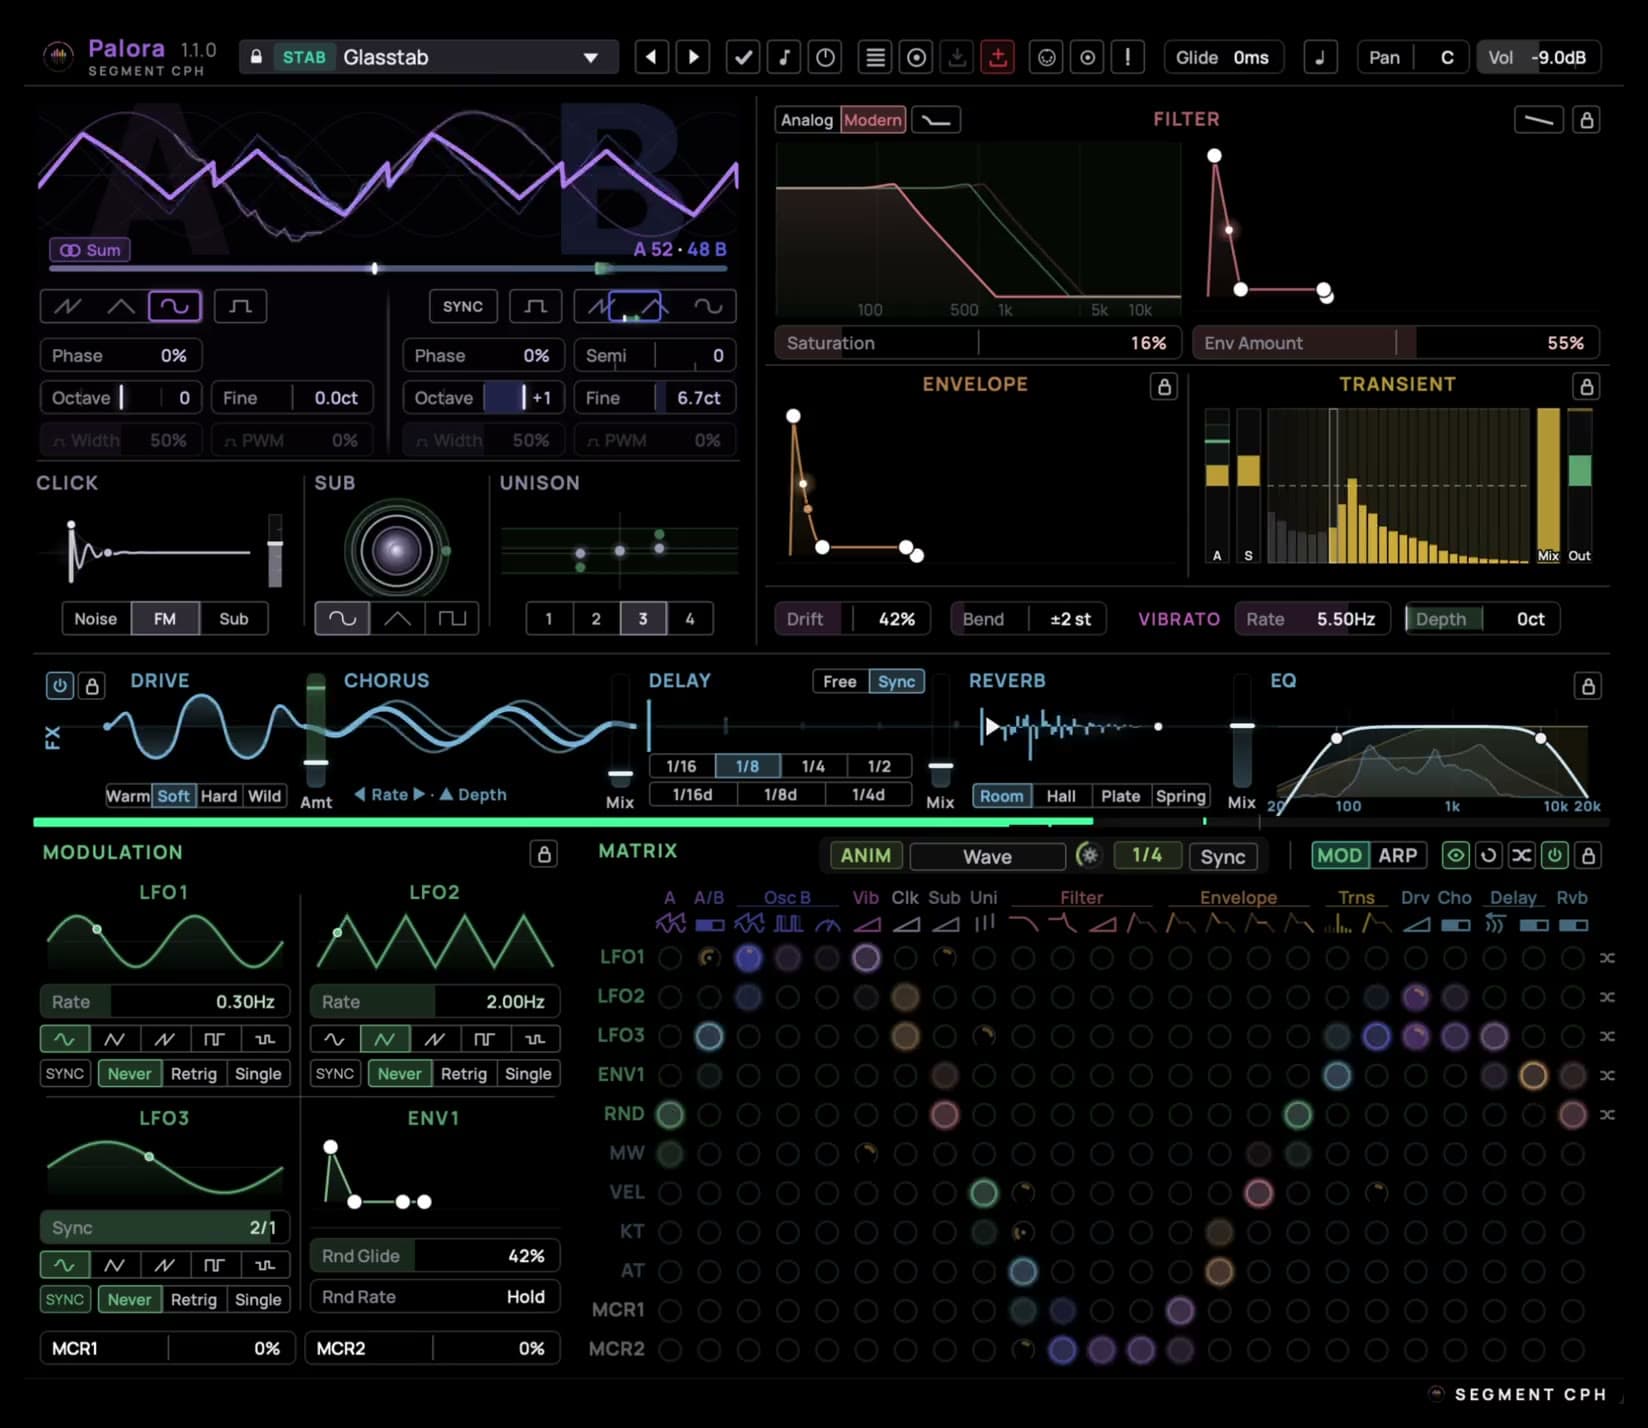Image resolution: width=1648 pixels, height=1428 pixels.
Task: Click the randomize shuffle icon in Matrix header
Action: pos(1522,855)
